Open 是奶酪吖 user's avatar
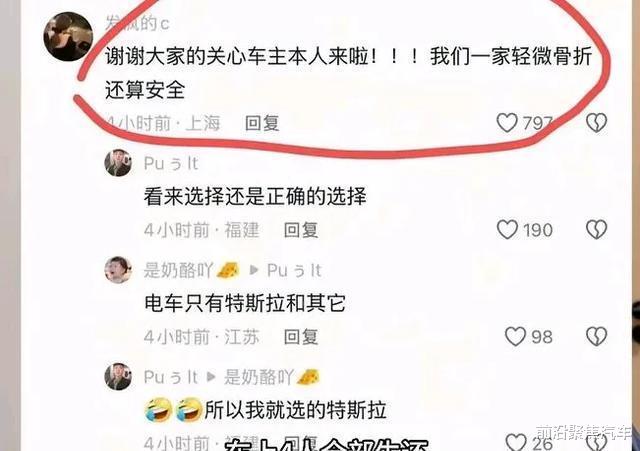The width and height of the screenshot is (640, 451). 118,270
